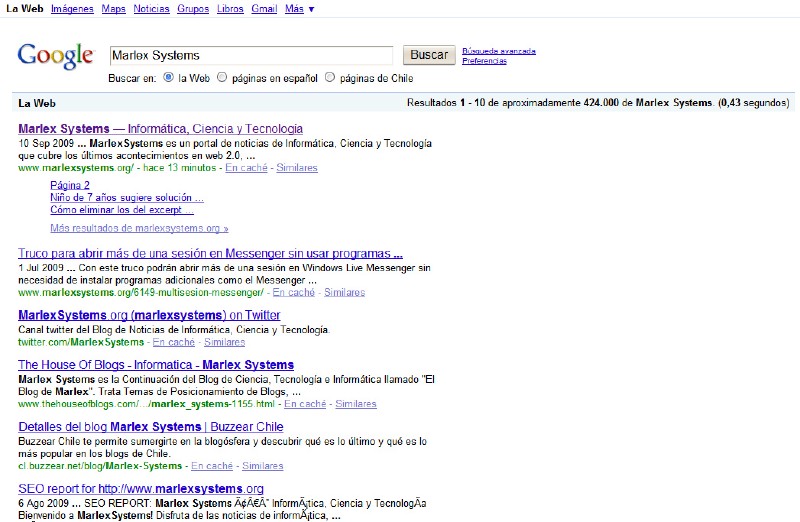Viewport: 800px width, 522px height.
Task: Open 'The House Of Blogs - Informatica' result
Action: click(156, 365)
